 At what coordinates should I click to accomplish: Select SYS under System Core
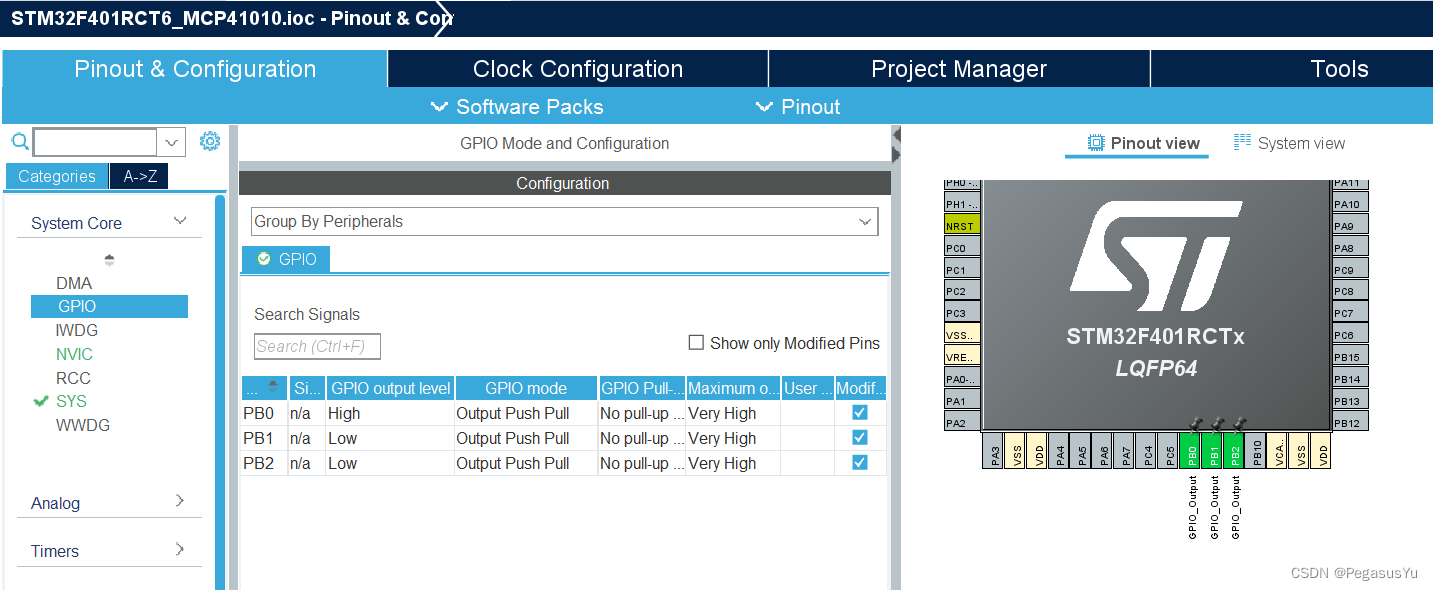point(71,401)
